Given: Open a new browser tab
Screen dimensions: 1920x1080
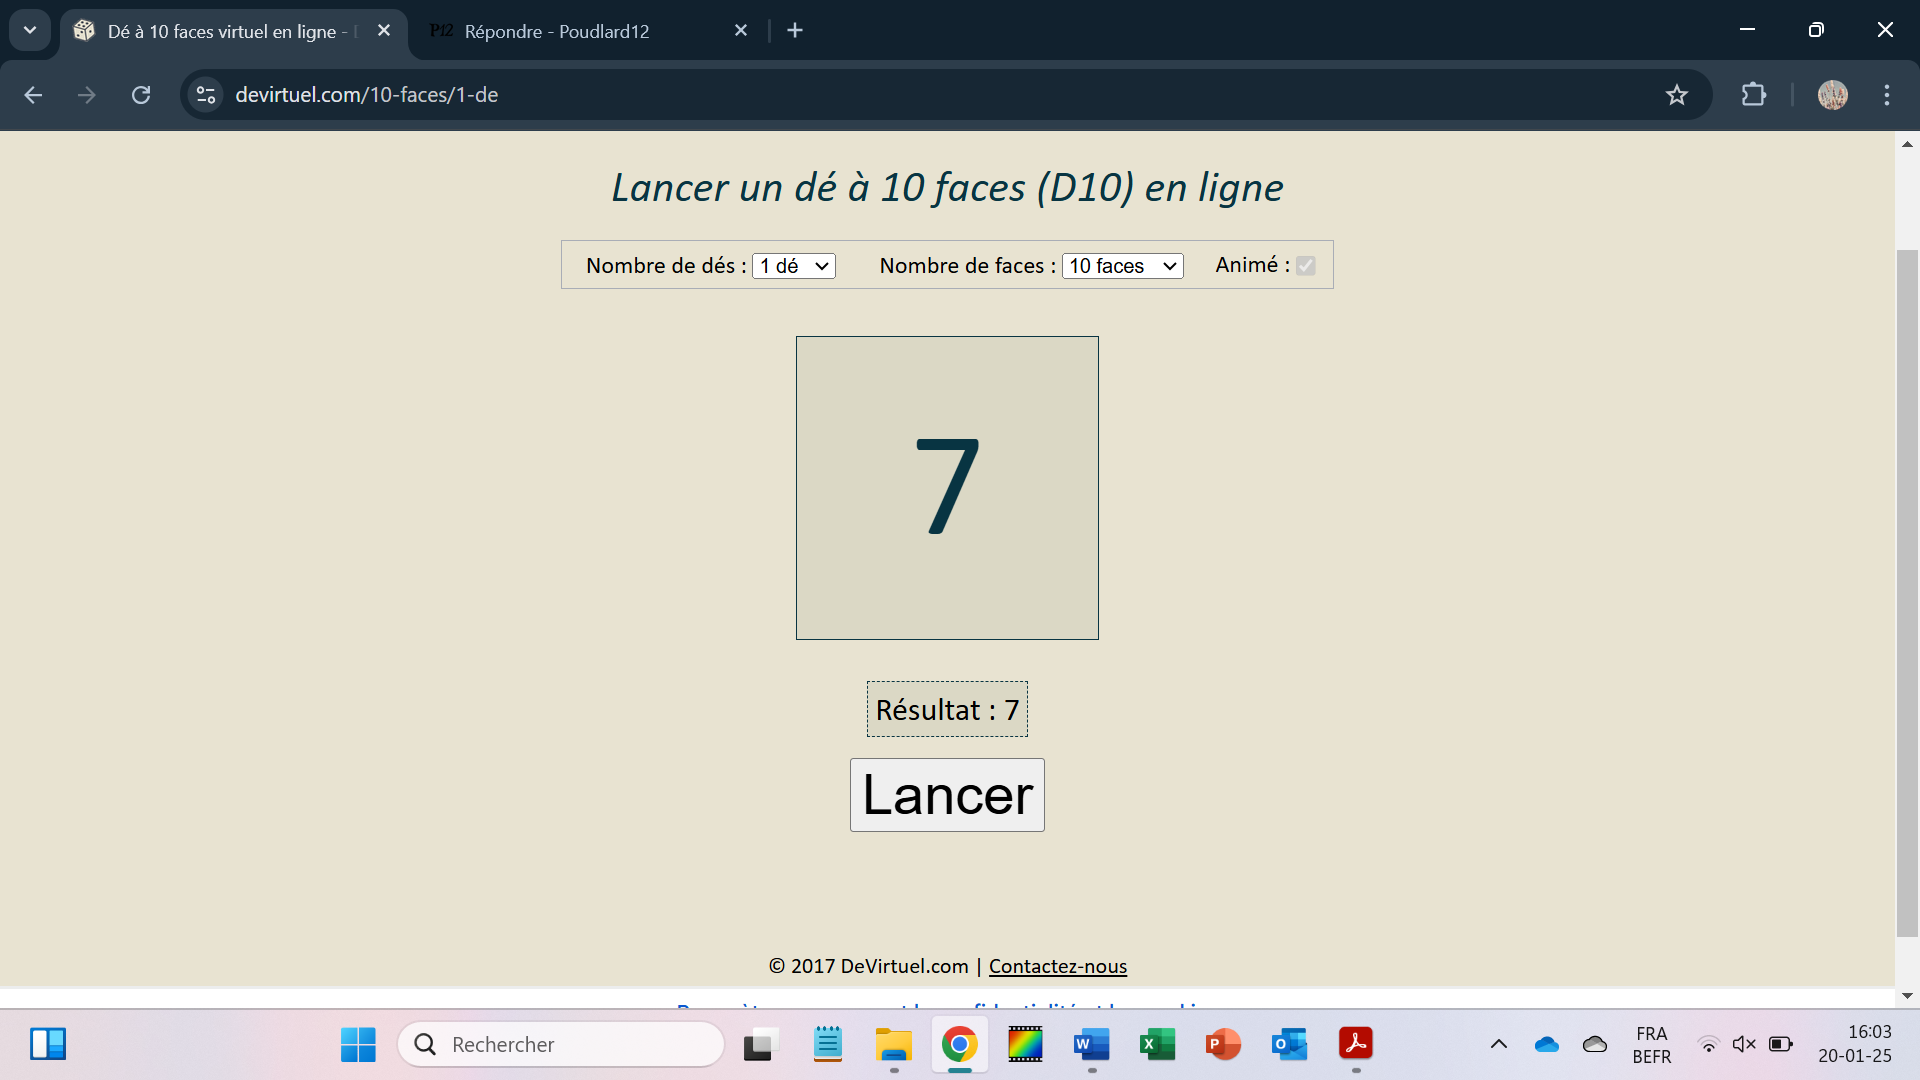Looking at the screenshot, I should pos(795,31).
